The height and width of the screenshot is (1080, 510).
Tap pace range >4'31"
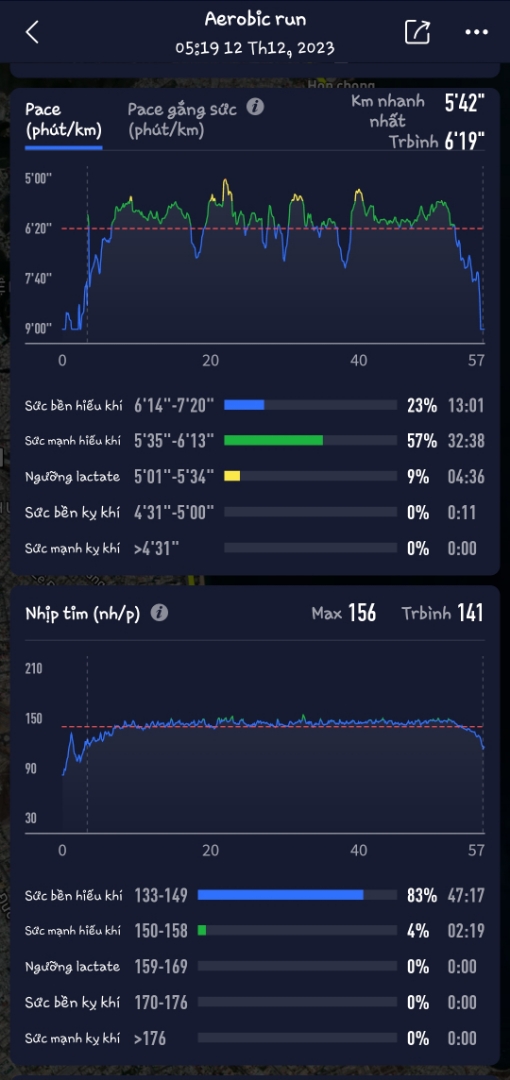tap(157, 548)
